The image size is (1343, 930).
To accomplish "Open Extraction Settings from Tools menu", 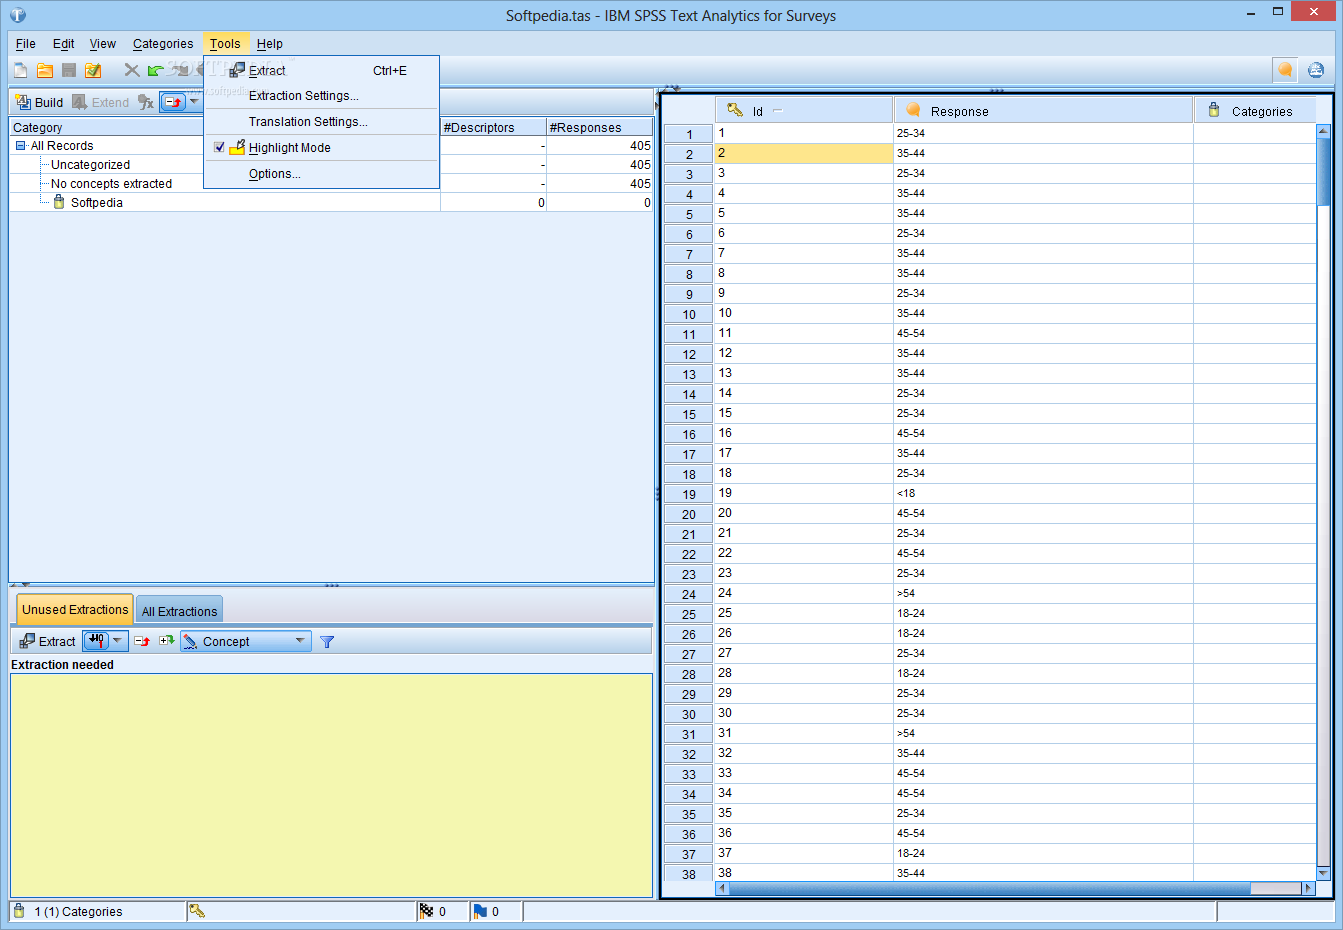I will 321,96.
